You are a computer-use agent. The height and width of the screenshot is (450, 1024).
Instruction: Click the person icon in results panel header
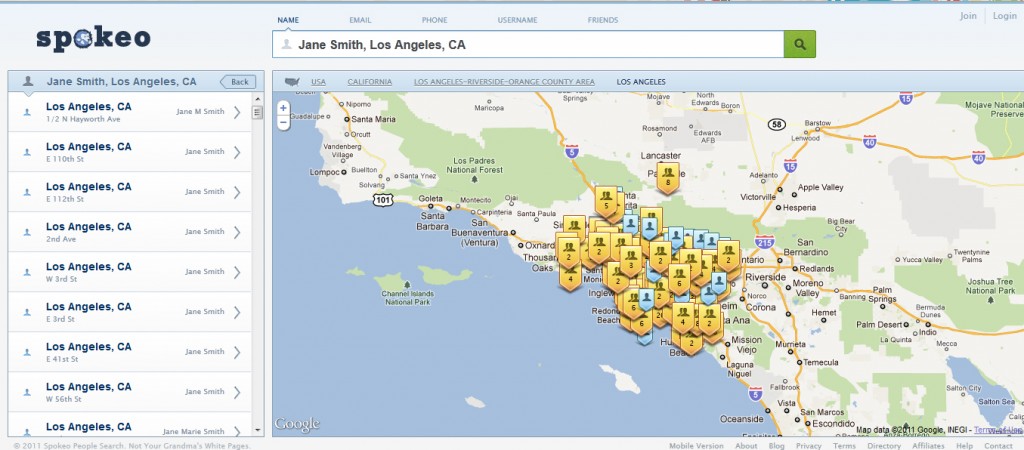(27, 81)
